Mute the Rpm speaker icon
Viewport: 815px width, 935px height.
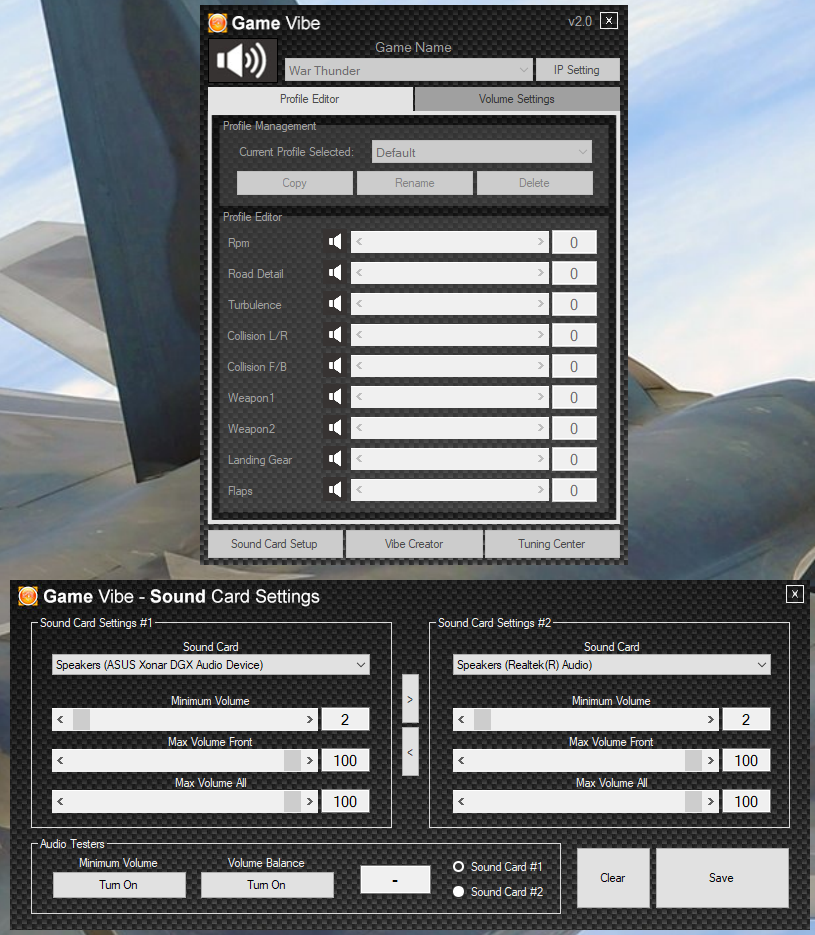point(335,242)
